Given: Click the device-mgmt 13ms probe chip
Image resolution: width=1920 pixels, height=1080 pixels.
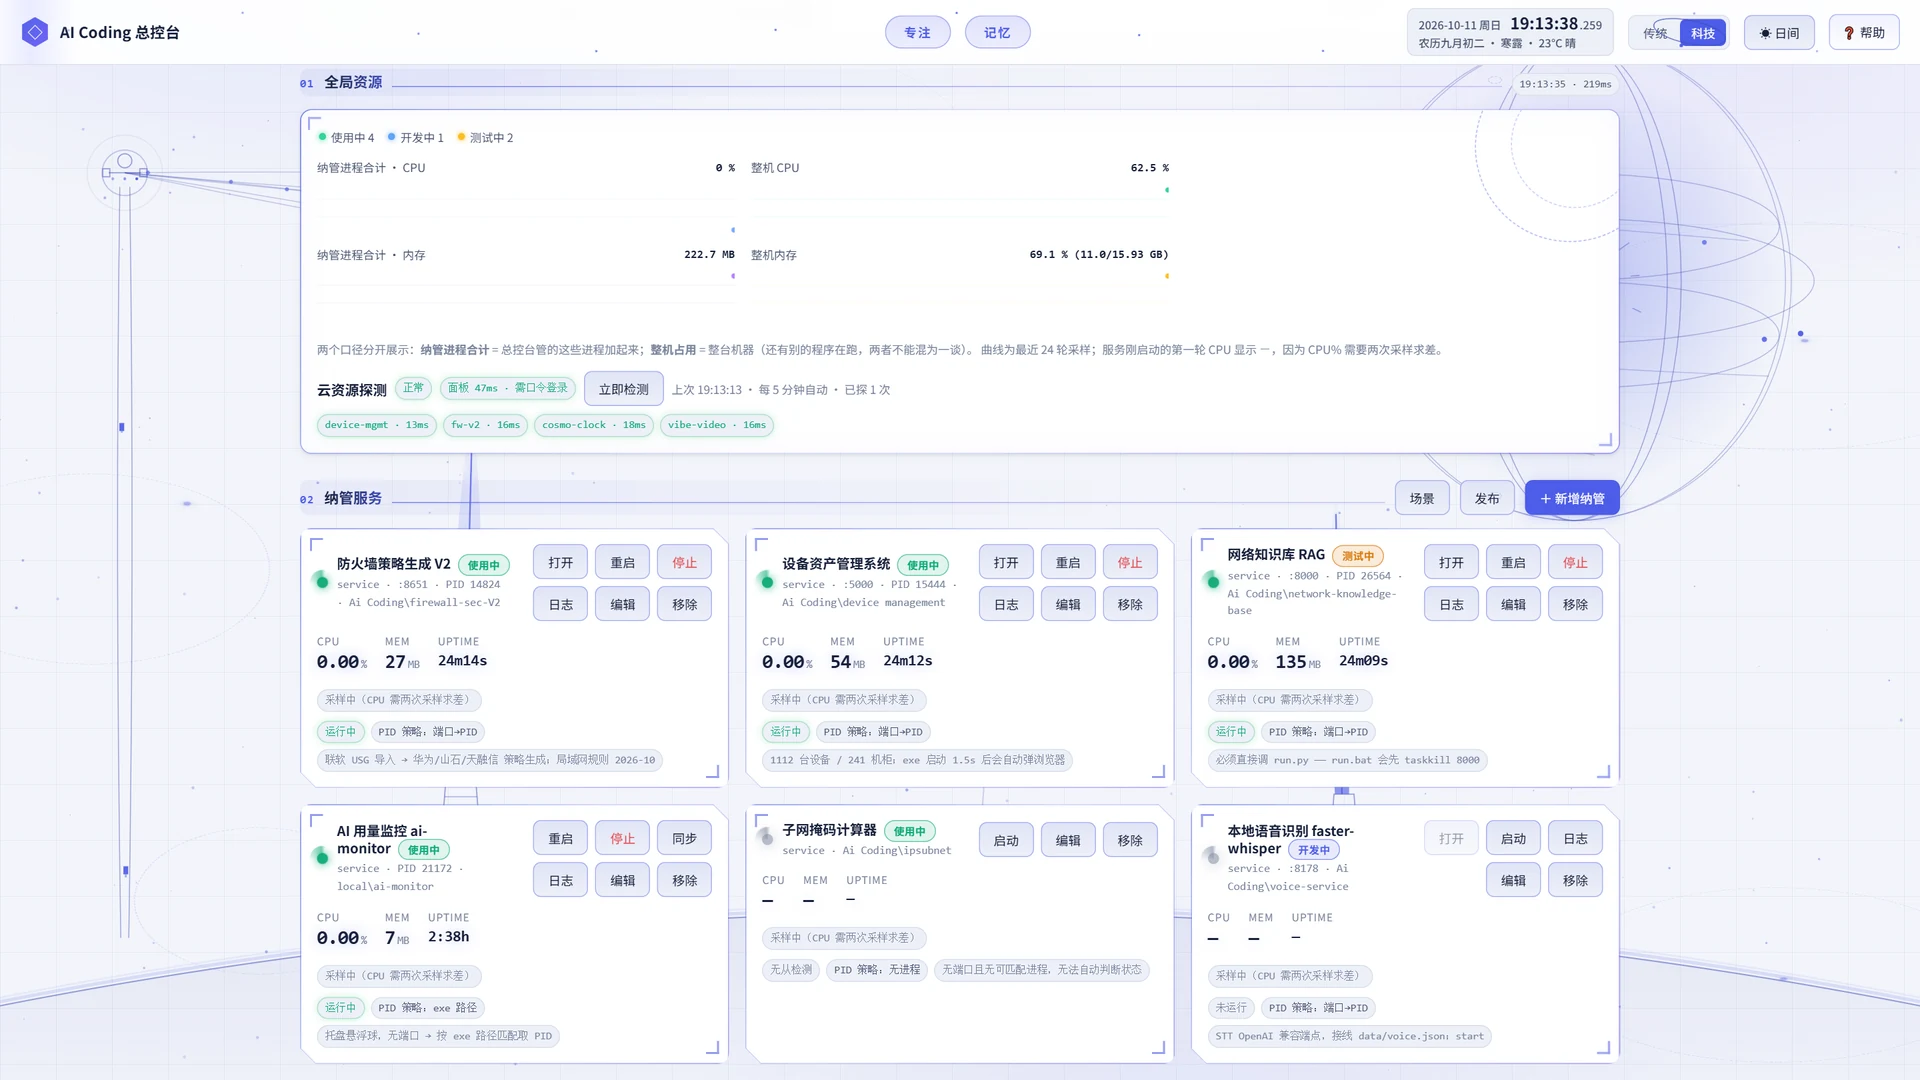Looking at the screenshot, I should tap(376, 425).
